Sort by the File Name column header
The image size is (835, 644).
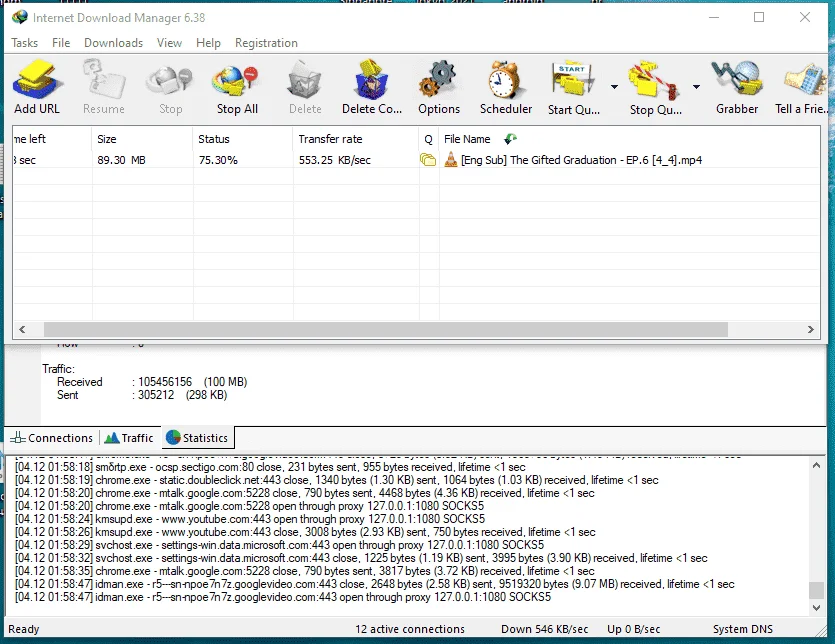pos(629,139)
